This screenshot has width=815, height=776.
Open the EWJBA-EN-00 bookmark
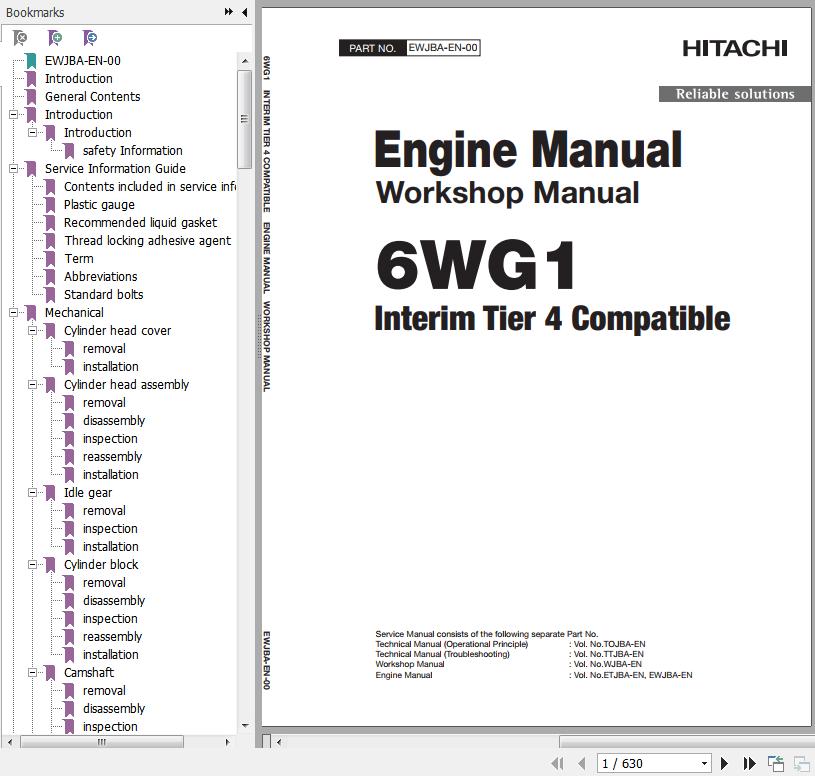point(83,61)
